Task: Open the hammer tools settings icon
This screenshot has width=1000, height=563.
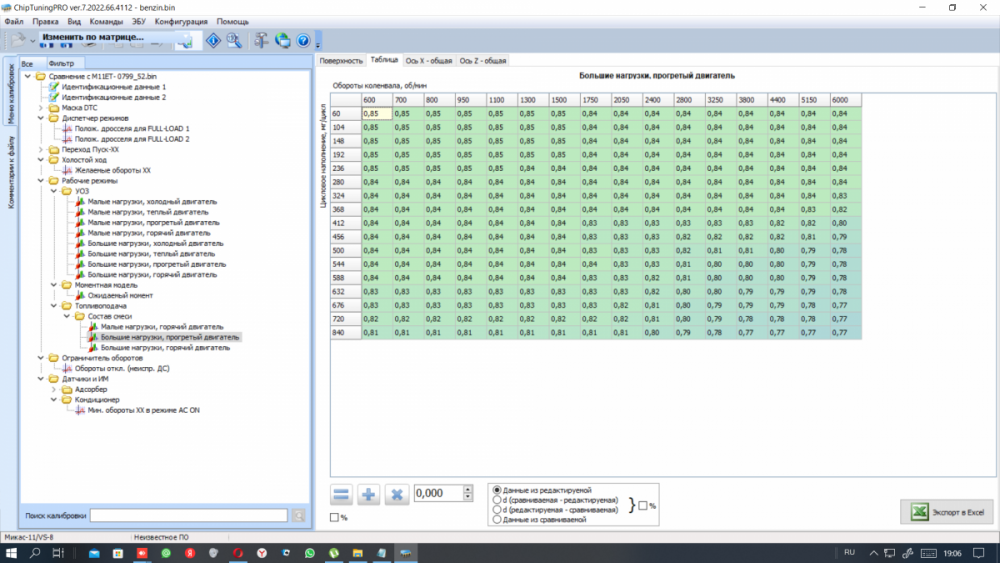Action: (x=261, y=41)
